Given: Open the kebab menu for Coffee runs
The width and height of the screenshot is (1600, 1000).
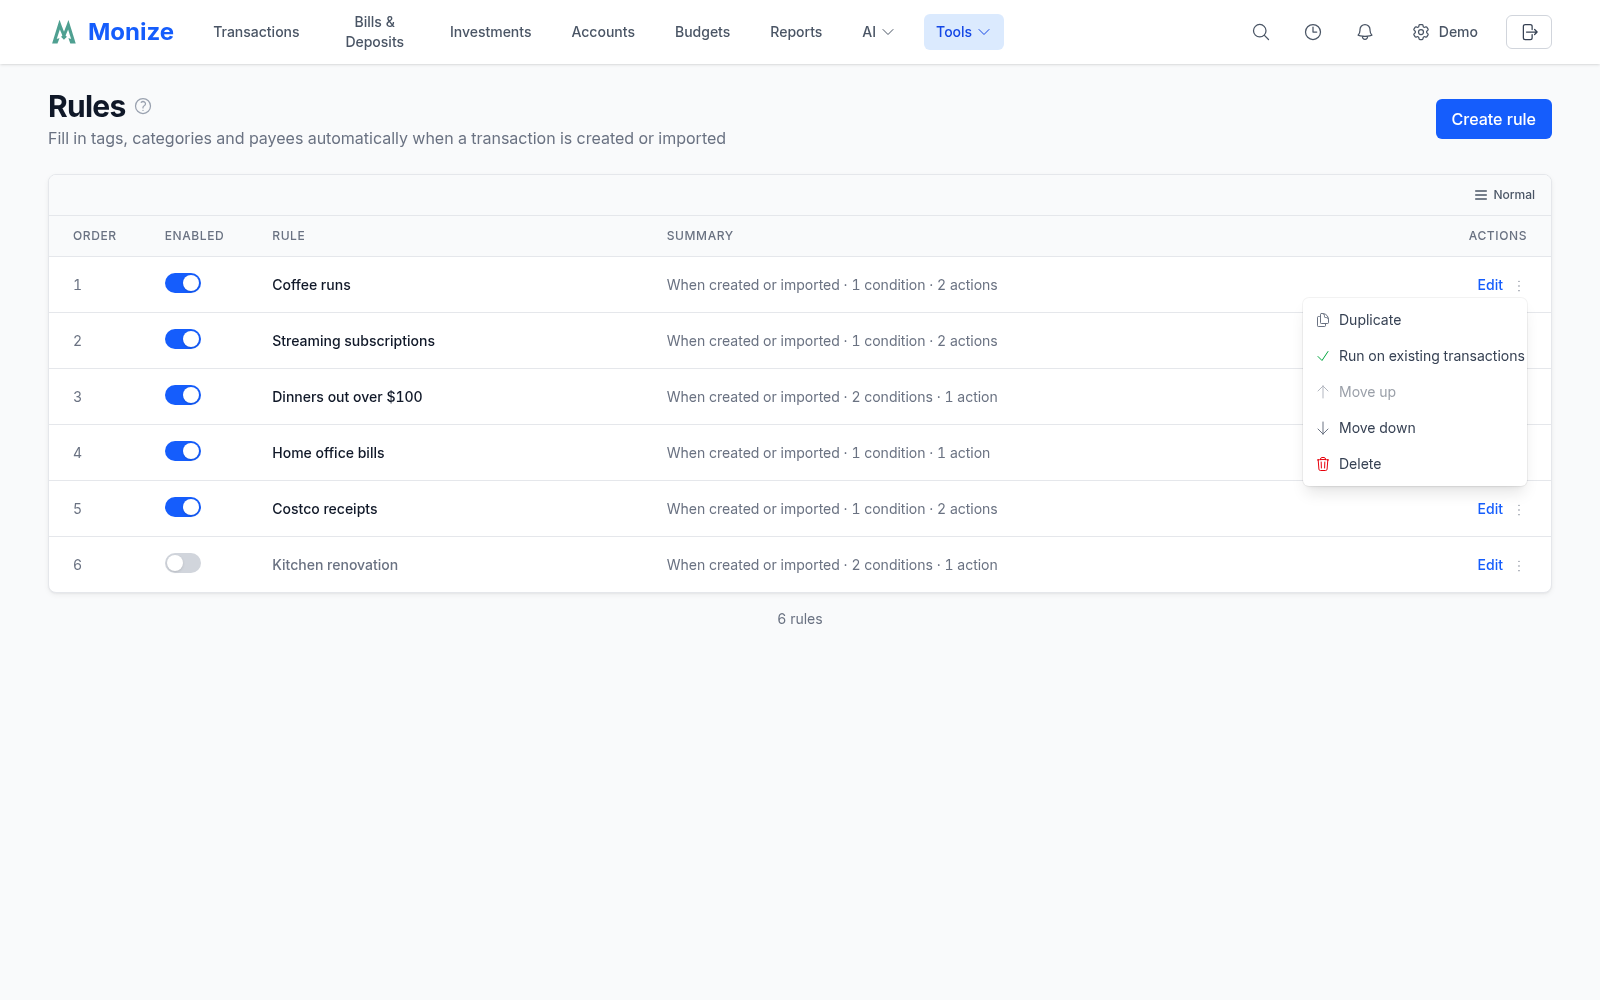Looking at the screenshot, I should (1519, 285).
